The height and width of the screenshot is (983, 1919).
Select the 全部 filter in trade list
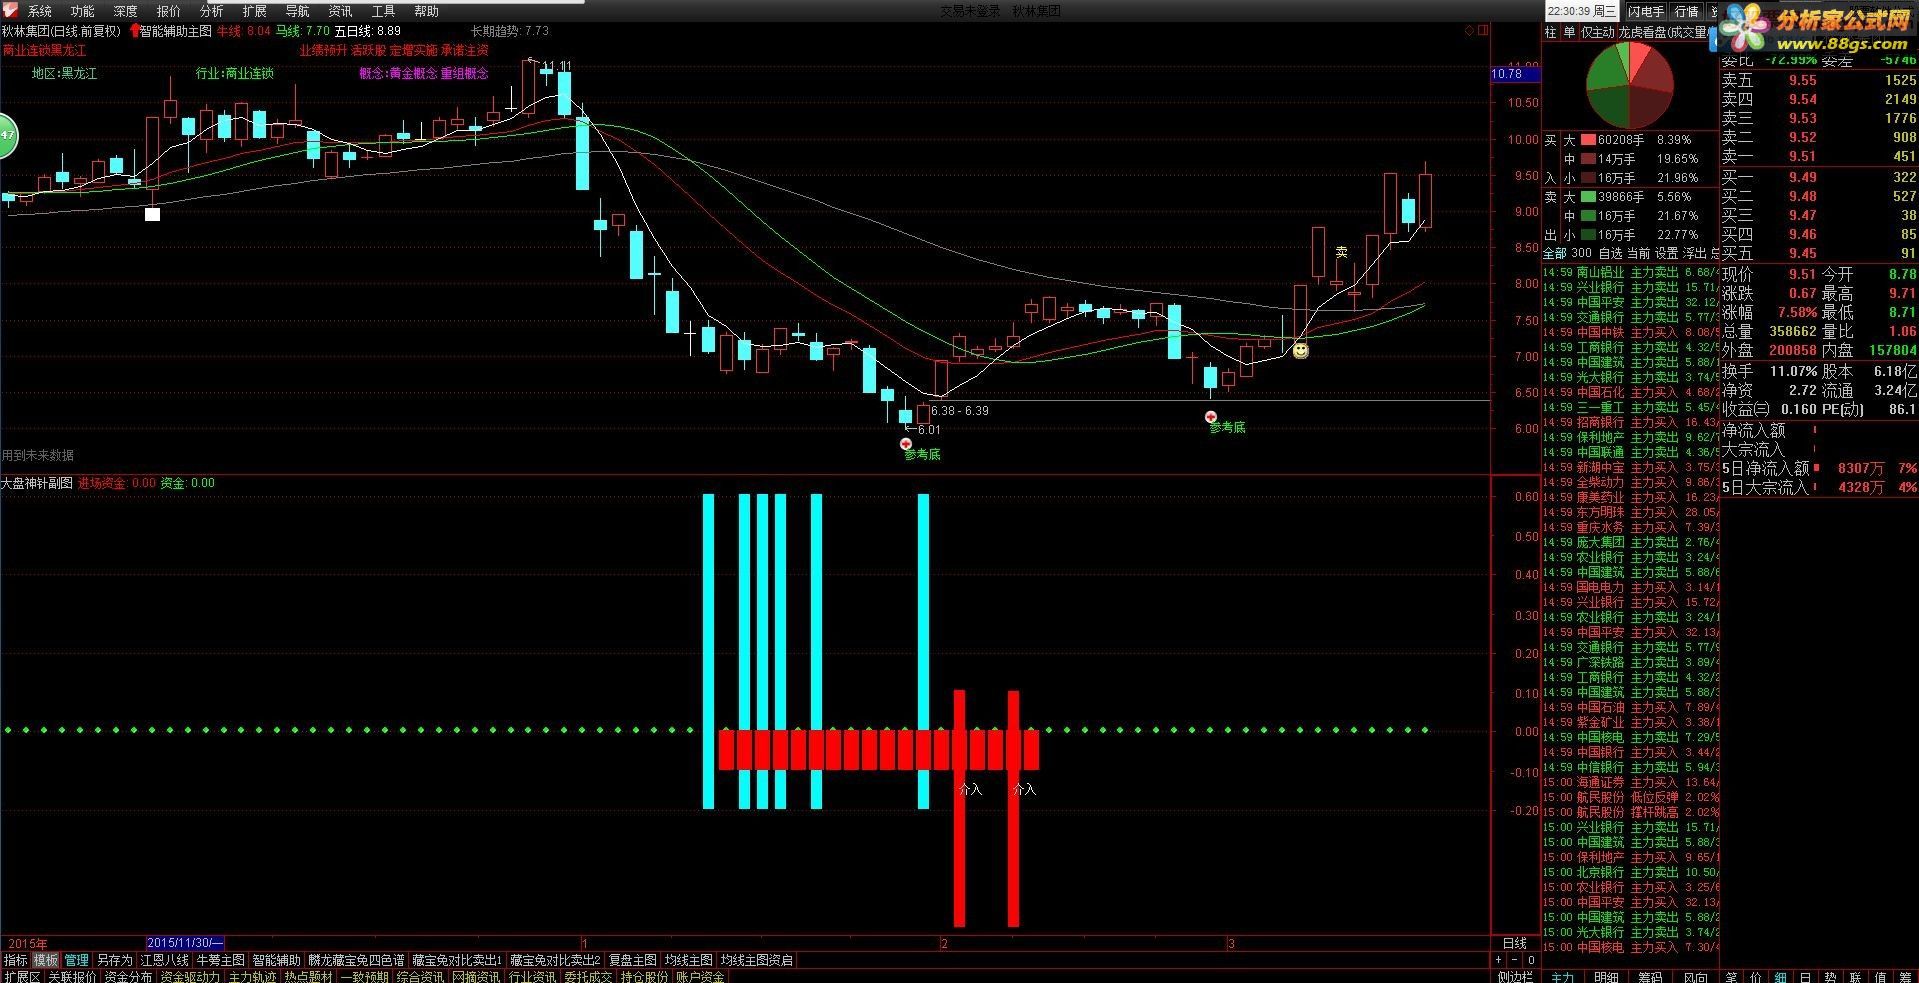1554,253
